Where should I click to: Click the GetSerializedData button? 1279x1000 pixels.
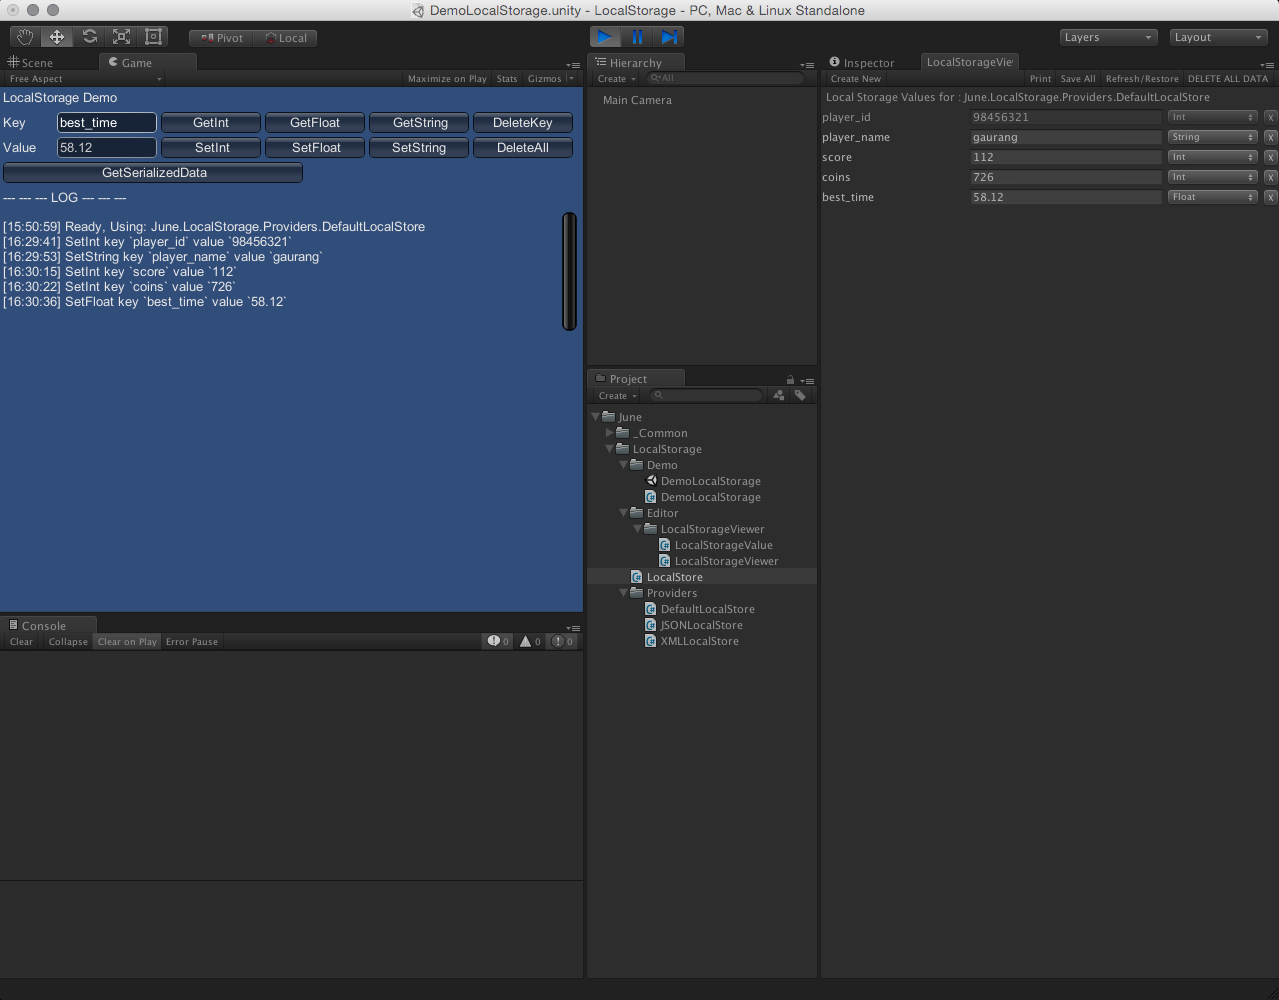click(x=153, y=172)
